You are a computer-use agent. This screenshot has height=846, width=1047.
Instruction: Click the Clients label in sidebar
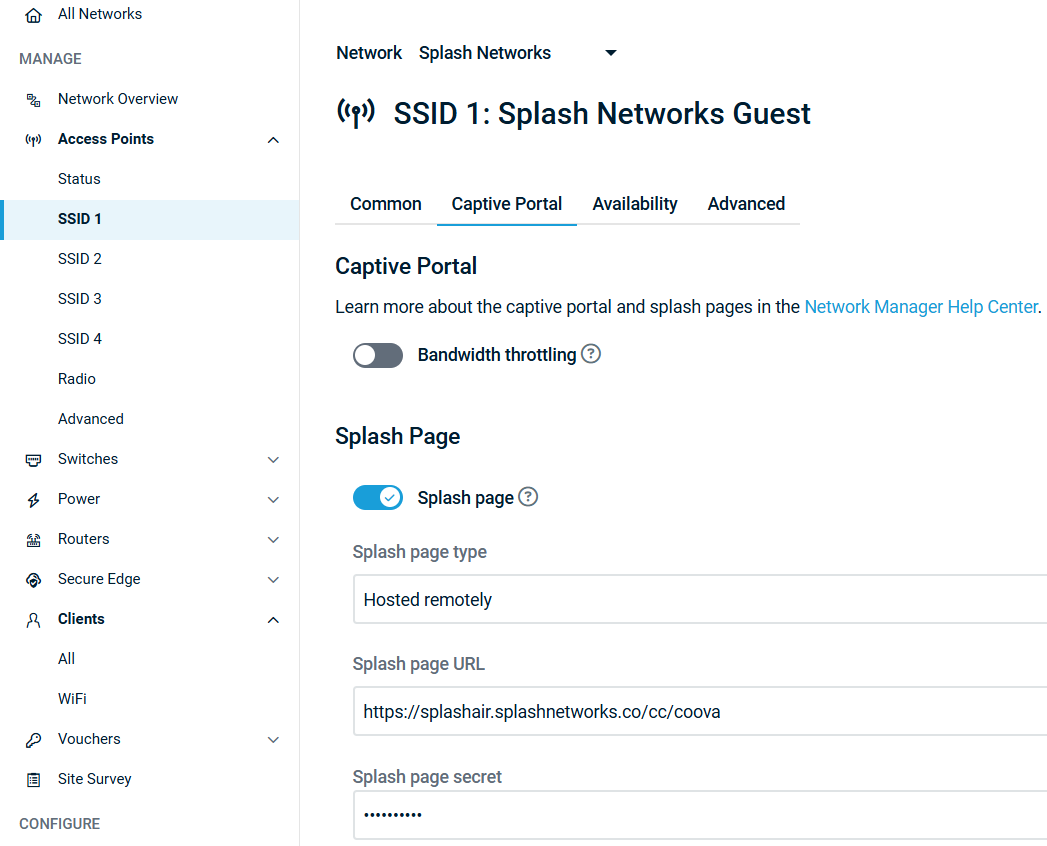(x=81, y=619)
